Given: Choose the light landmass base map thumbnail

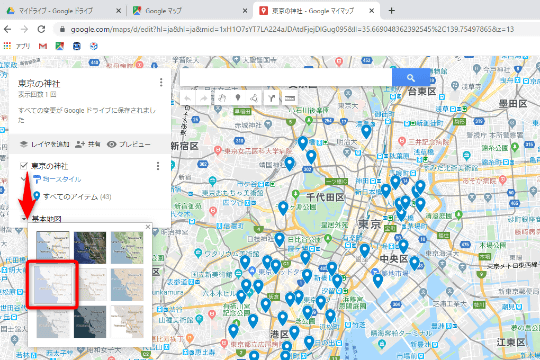Looking at the screenshot, I should (53, 322).
